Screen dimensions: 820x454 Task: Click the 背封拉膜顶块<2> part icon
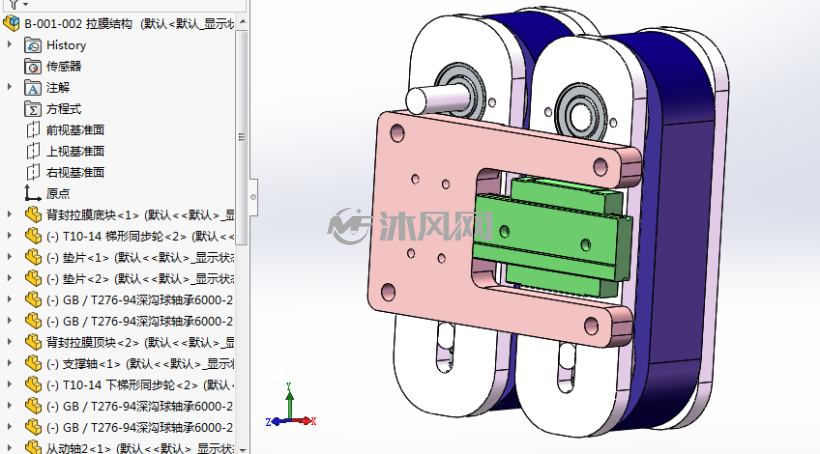pyautogui.click(x=33, y=342)
